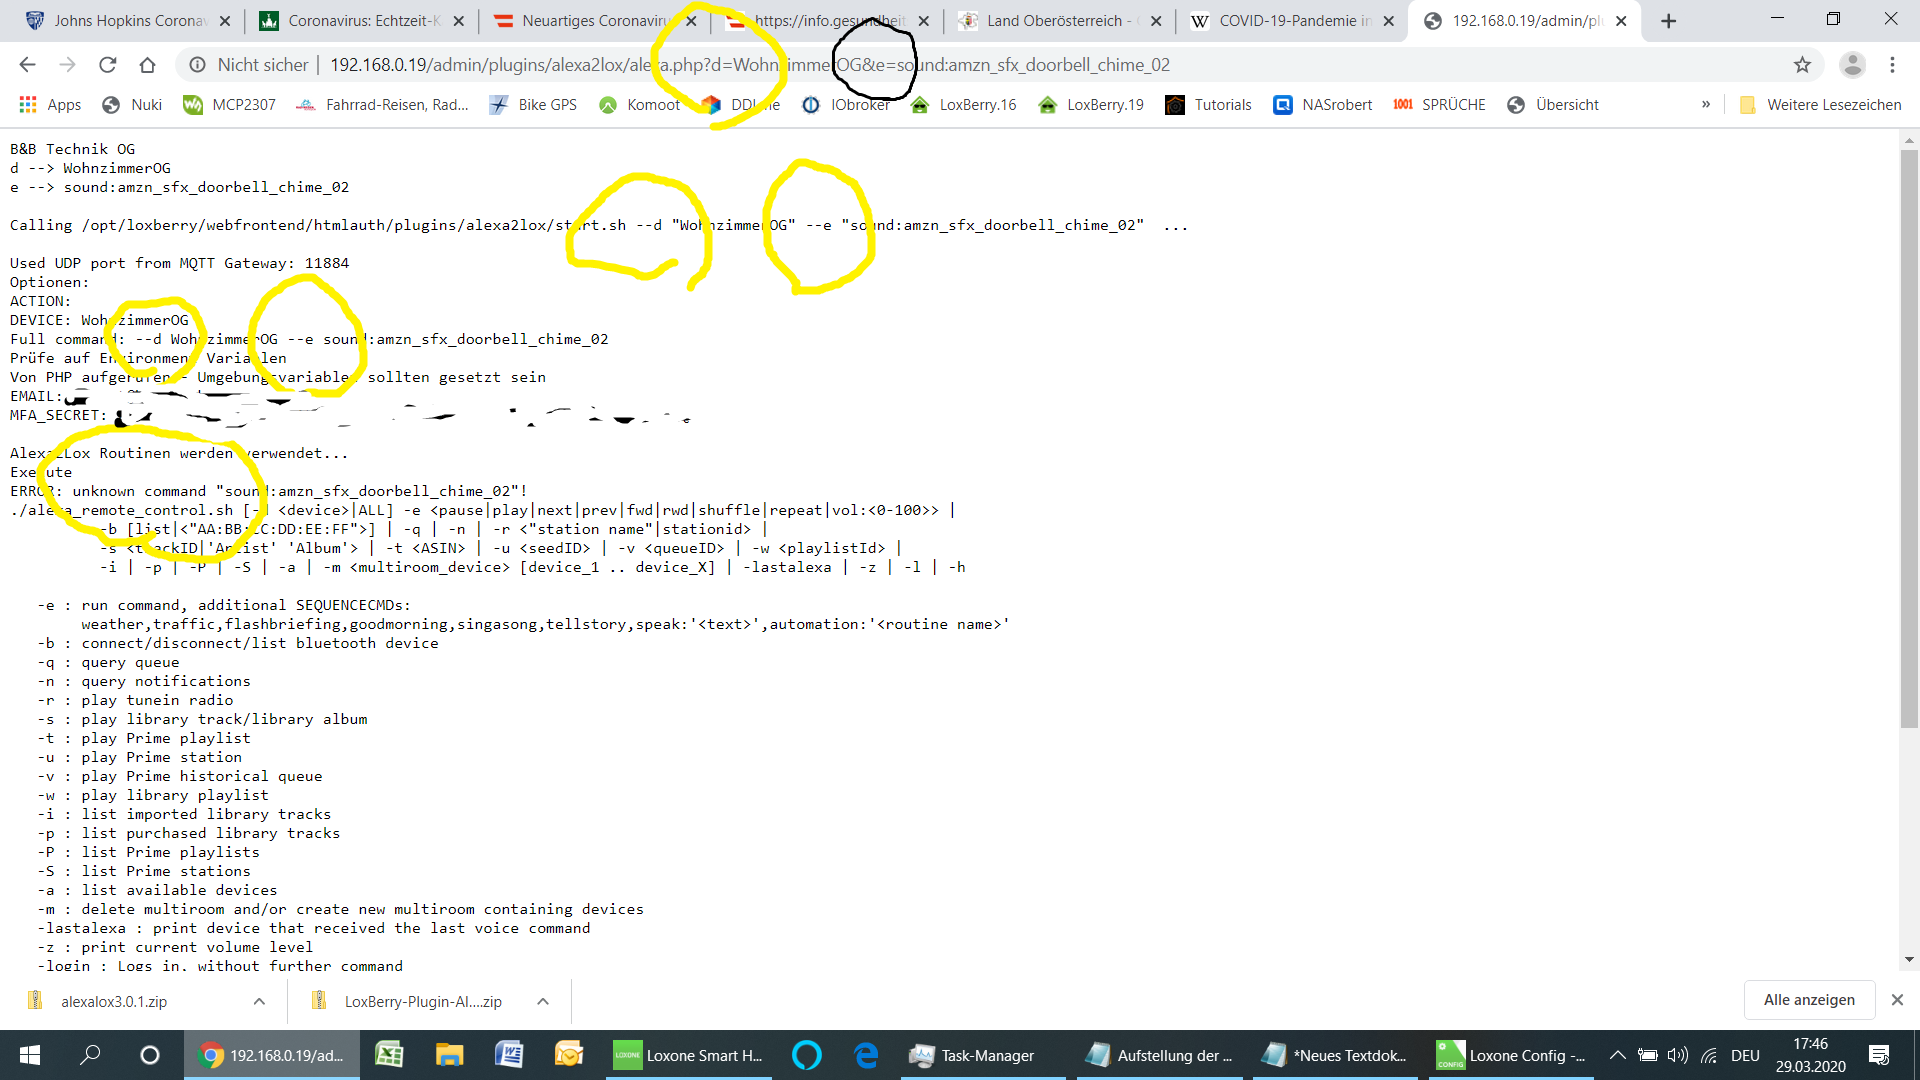
Task: Click the user profile avatar icon
Action: pyautogui.click(x=1852, y=65)
